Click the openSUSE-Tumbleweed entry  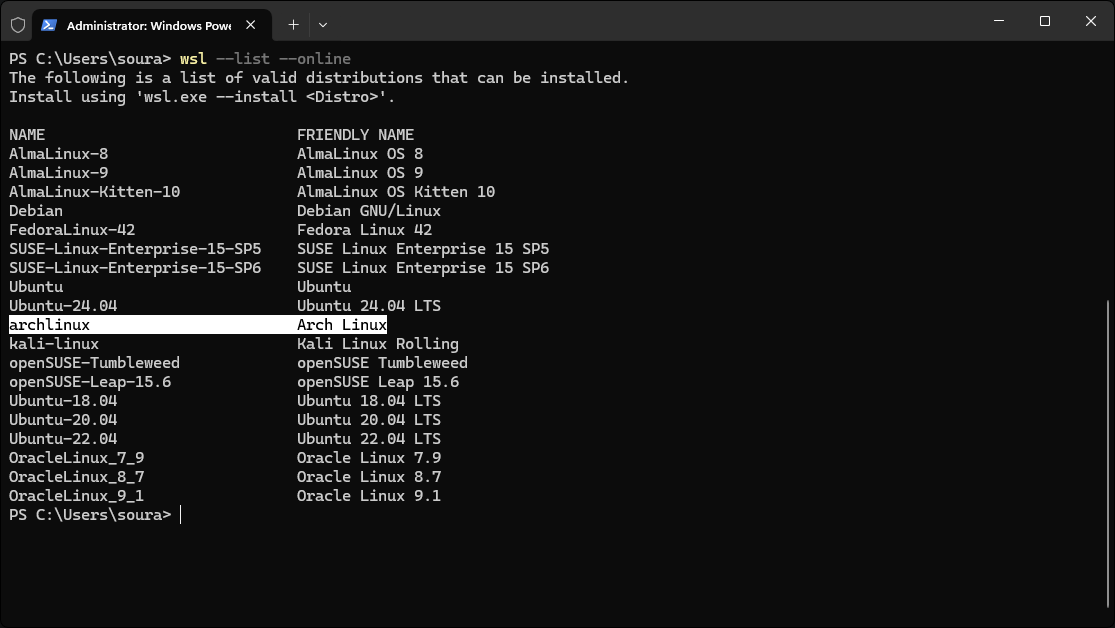tap(94, 362)
